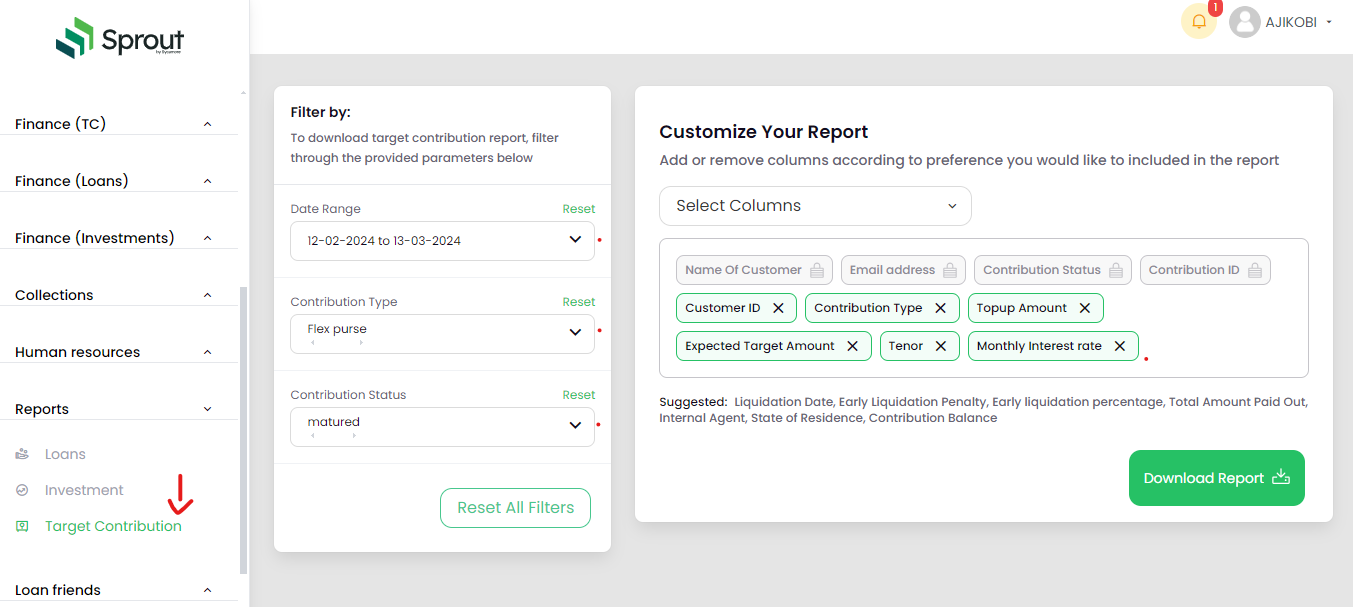Open the Select Columns dropdown

(x=815, y=206)
